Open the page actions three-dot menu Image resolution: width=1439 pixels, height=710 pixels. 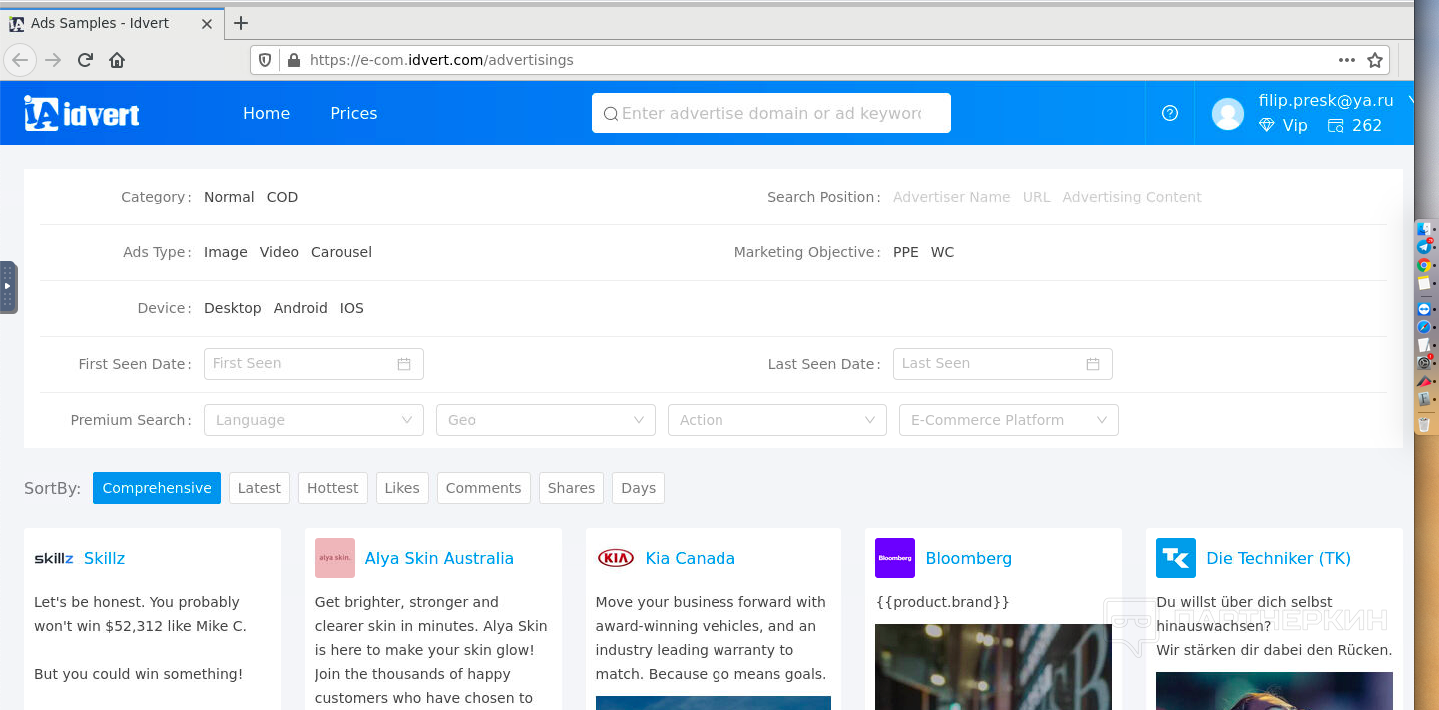(x=1347, y=60)
